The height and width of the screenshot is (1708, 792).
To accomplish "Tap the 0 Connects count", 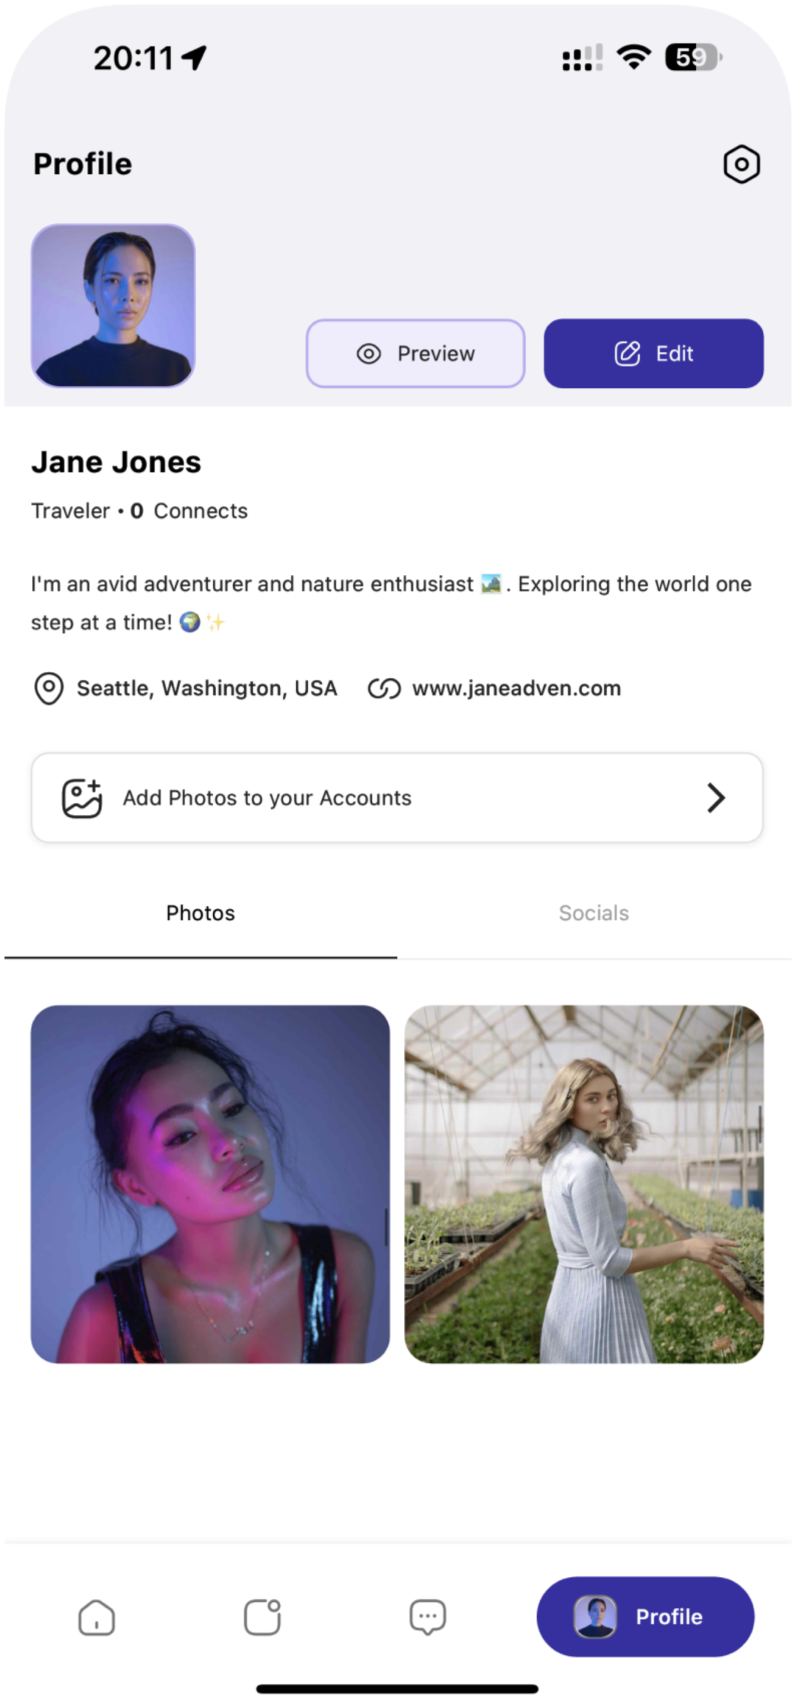I will (x=189, y=511).
